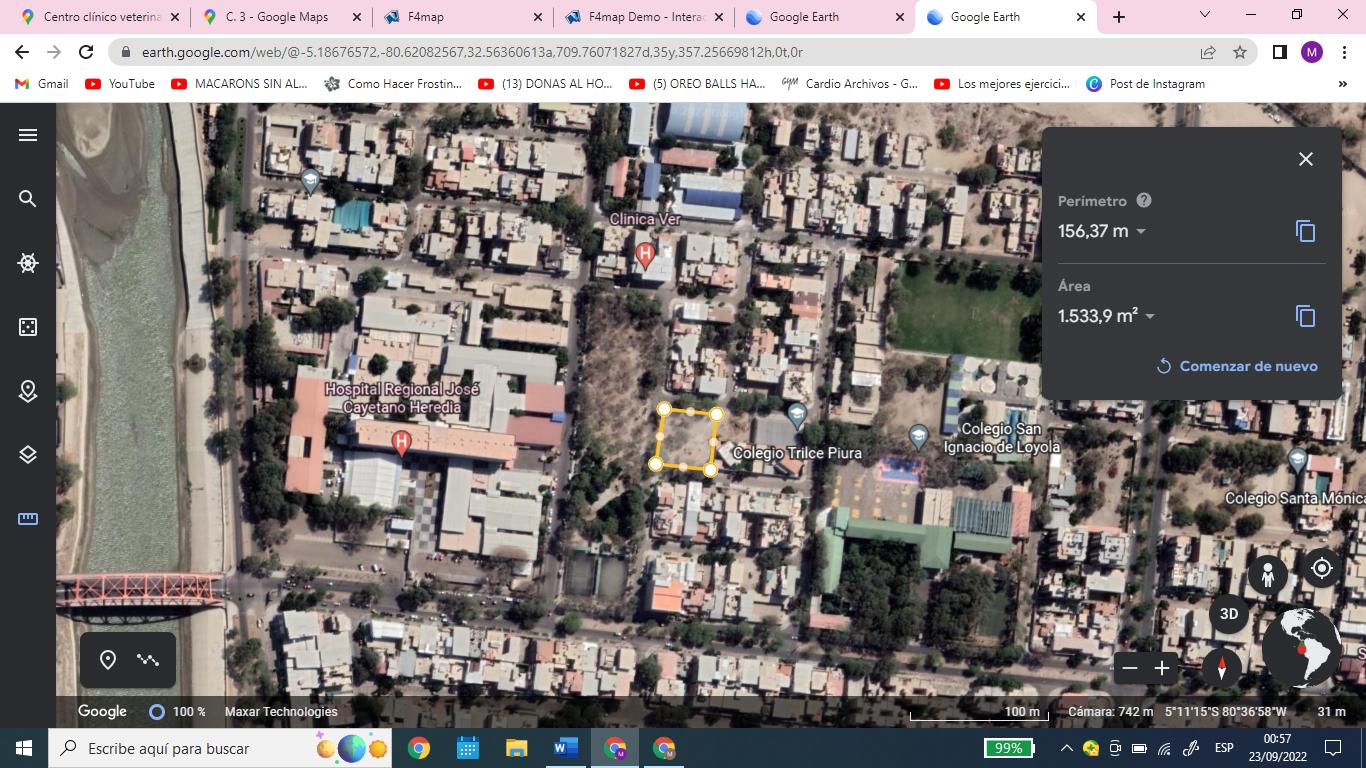Switch to the F4map tab
Image resolution: width=1366 pixels, height=768 pixels.
point(462,17)
